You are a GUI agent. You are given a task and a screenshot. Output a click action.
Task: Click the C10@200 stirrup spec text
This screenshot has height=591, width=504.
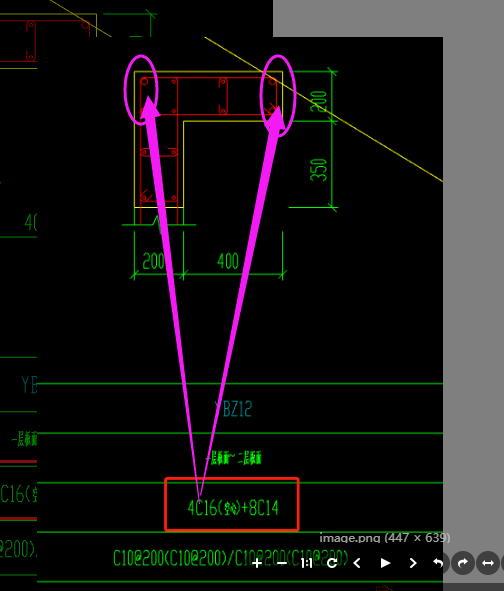230,558
